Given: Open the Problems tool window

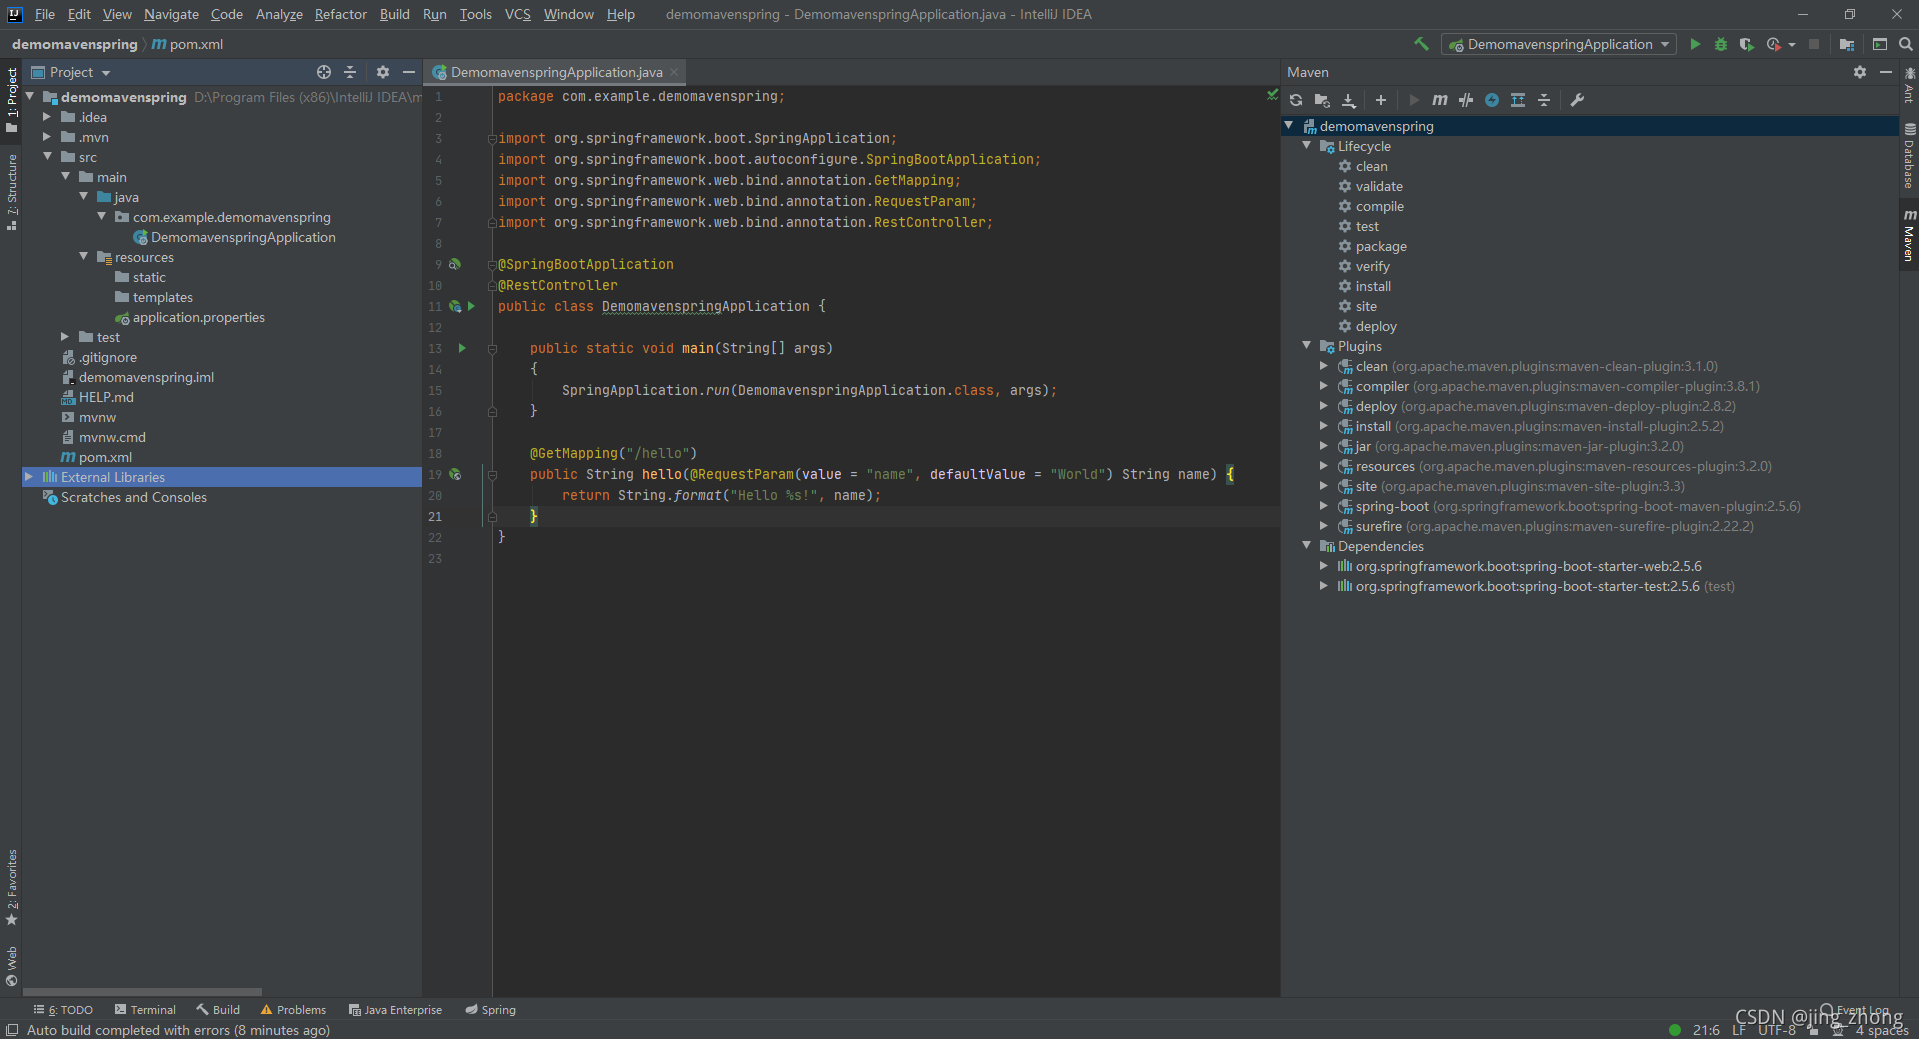Looking at the screenshot, I should [293, 1010].
